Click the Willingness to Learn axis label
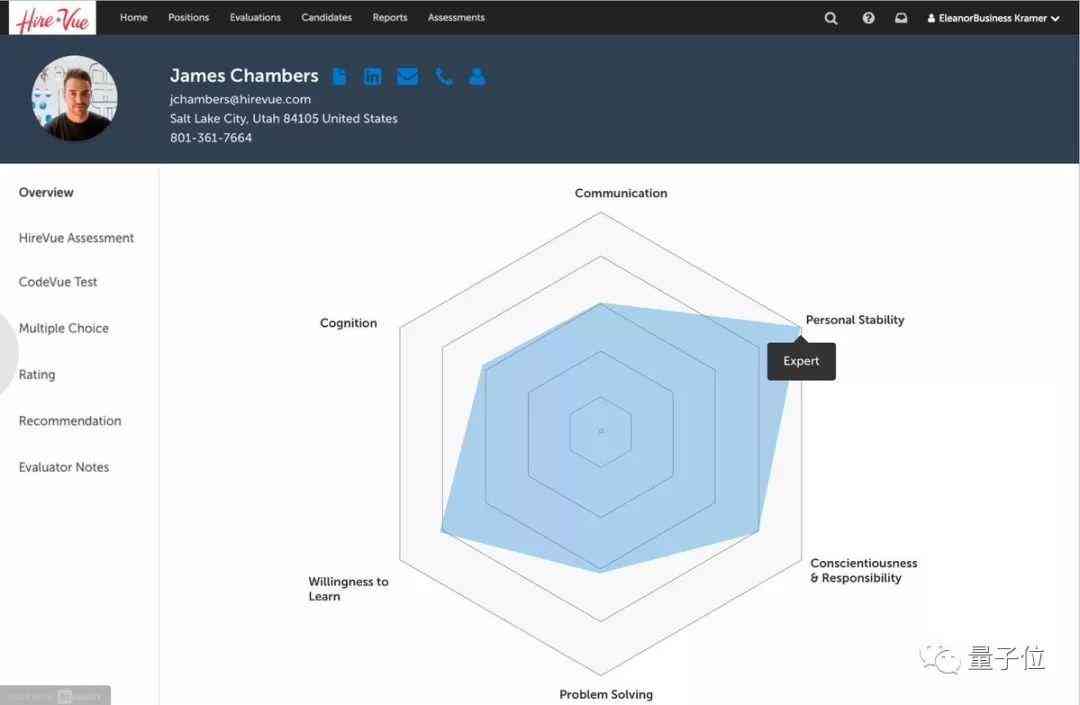This screenshot has height=705, width=1080. [x=349, y=589]
